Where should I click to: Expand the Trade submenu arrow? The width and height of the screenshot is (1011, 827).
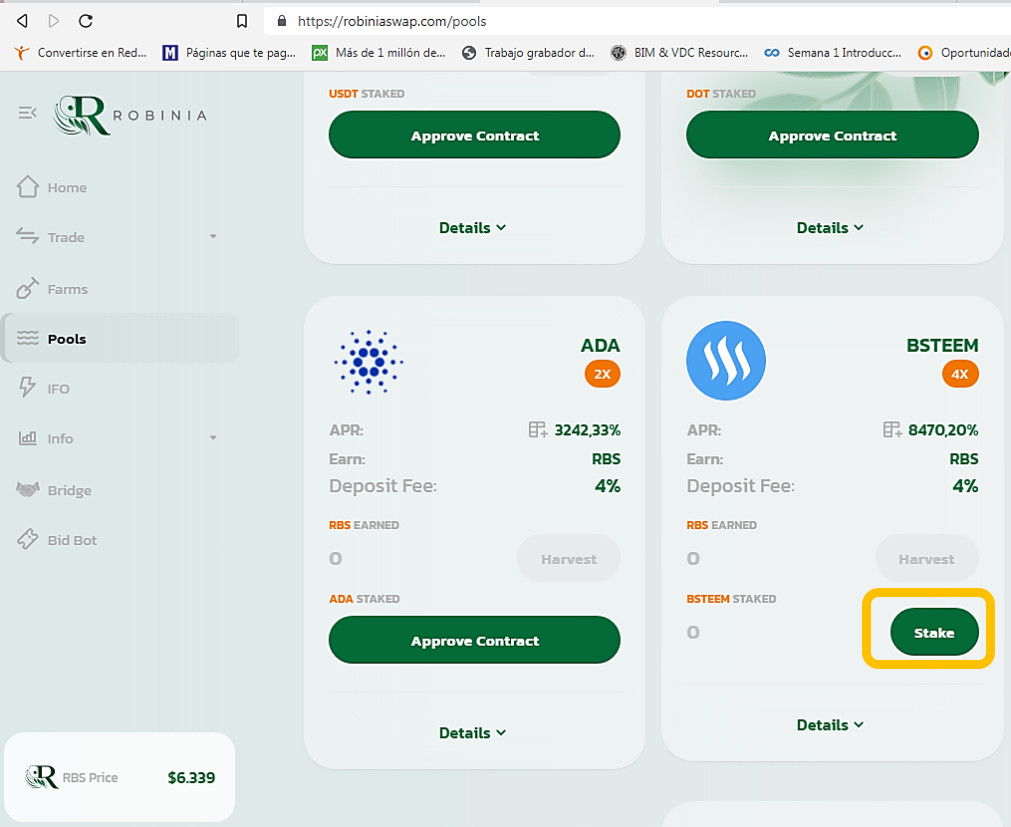pyautogui.click(x=213, y=237)
